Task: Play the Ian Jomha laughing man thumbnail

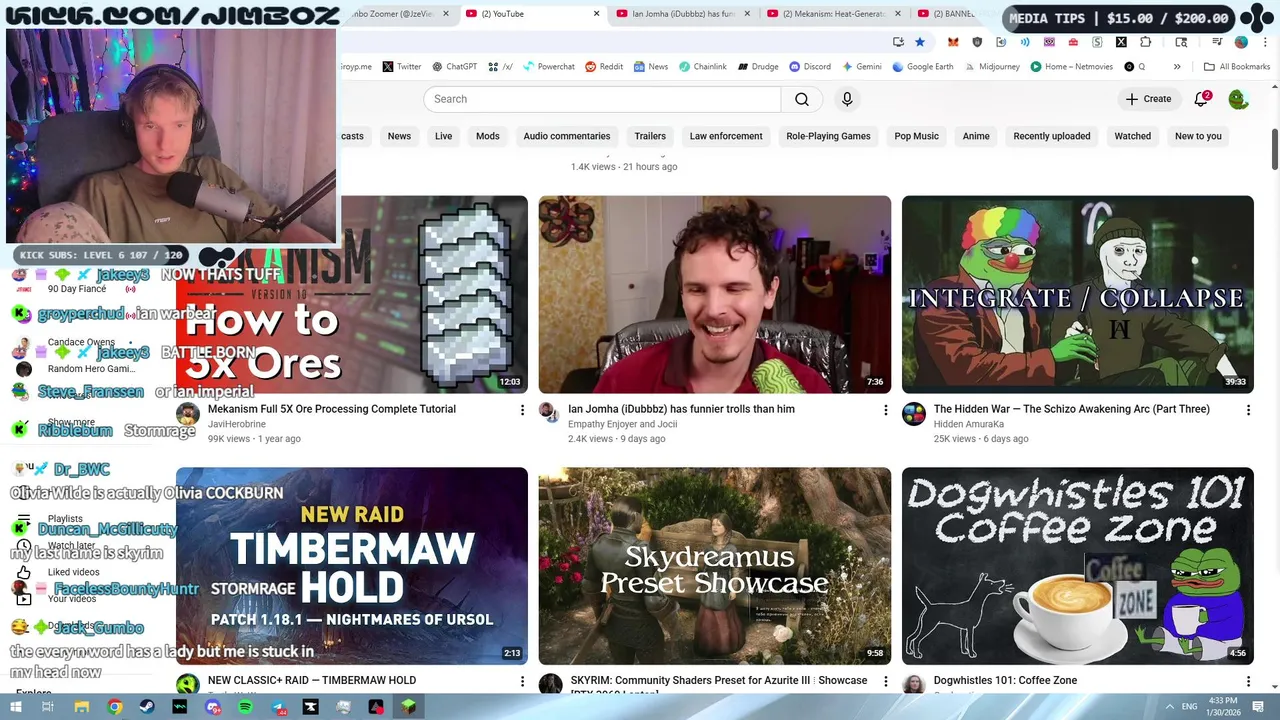Action: pos(714,294)
